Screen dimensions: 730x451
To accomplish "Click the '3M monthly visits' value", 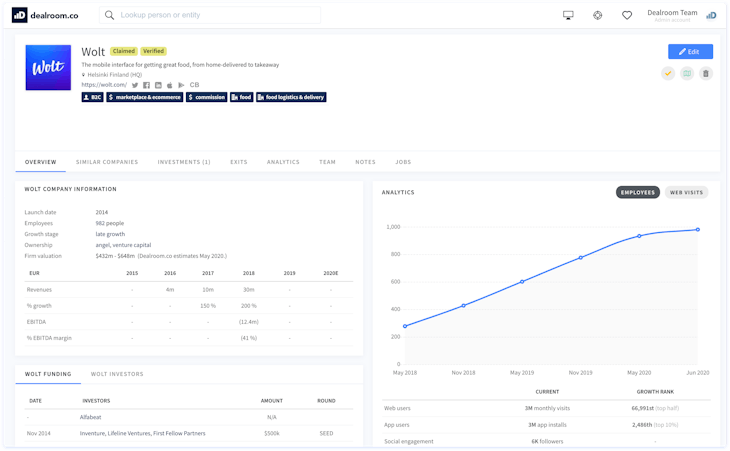I will 547,408.
